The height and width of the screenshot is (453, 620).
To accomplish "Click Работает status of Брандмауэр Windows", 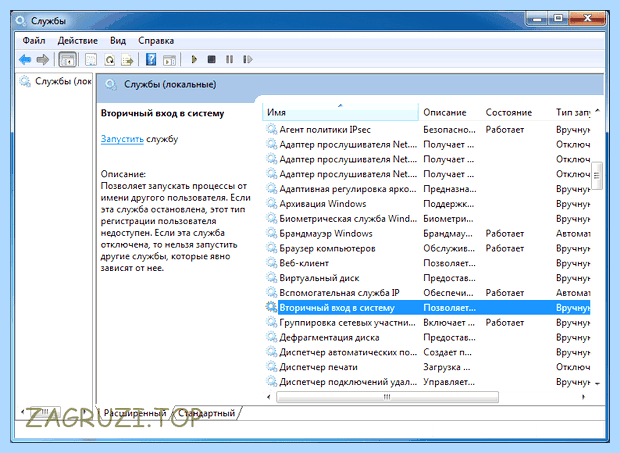I will click(505, 234).
